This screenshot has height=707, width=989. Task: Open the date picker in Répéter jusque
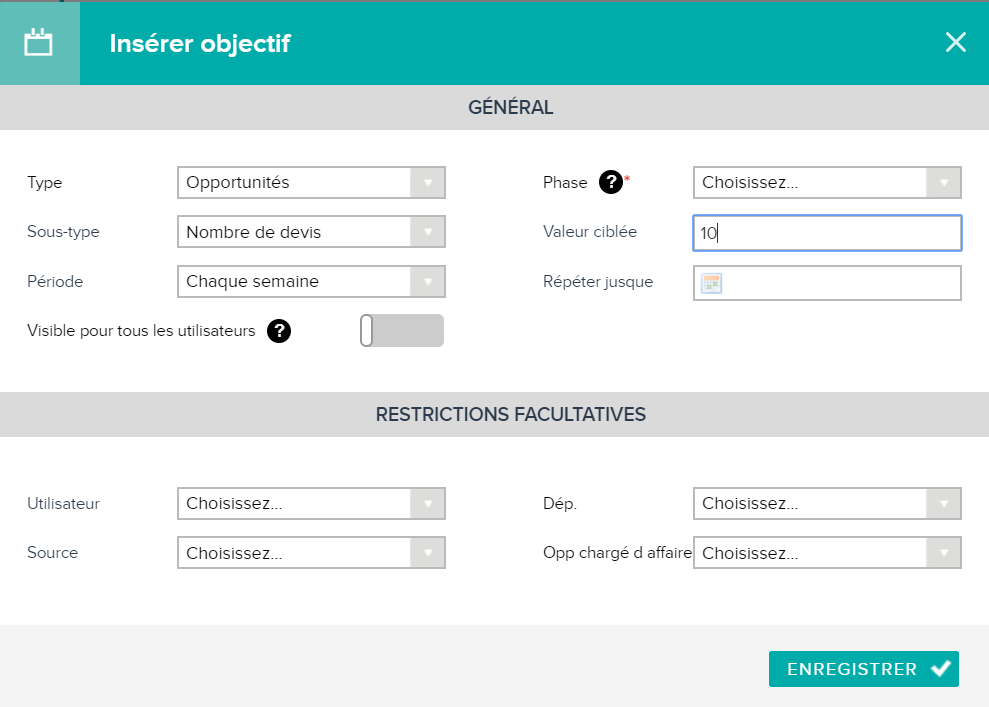point(711,283)
